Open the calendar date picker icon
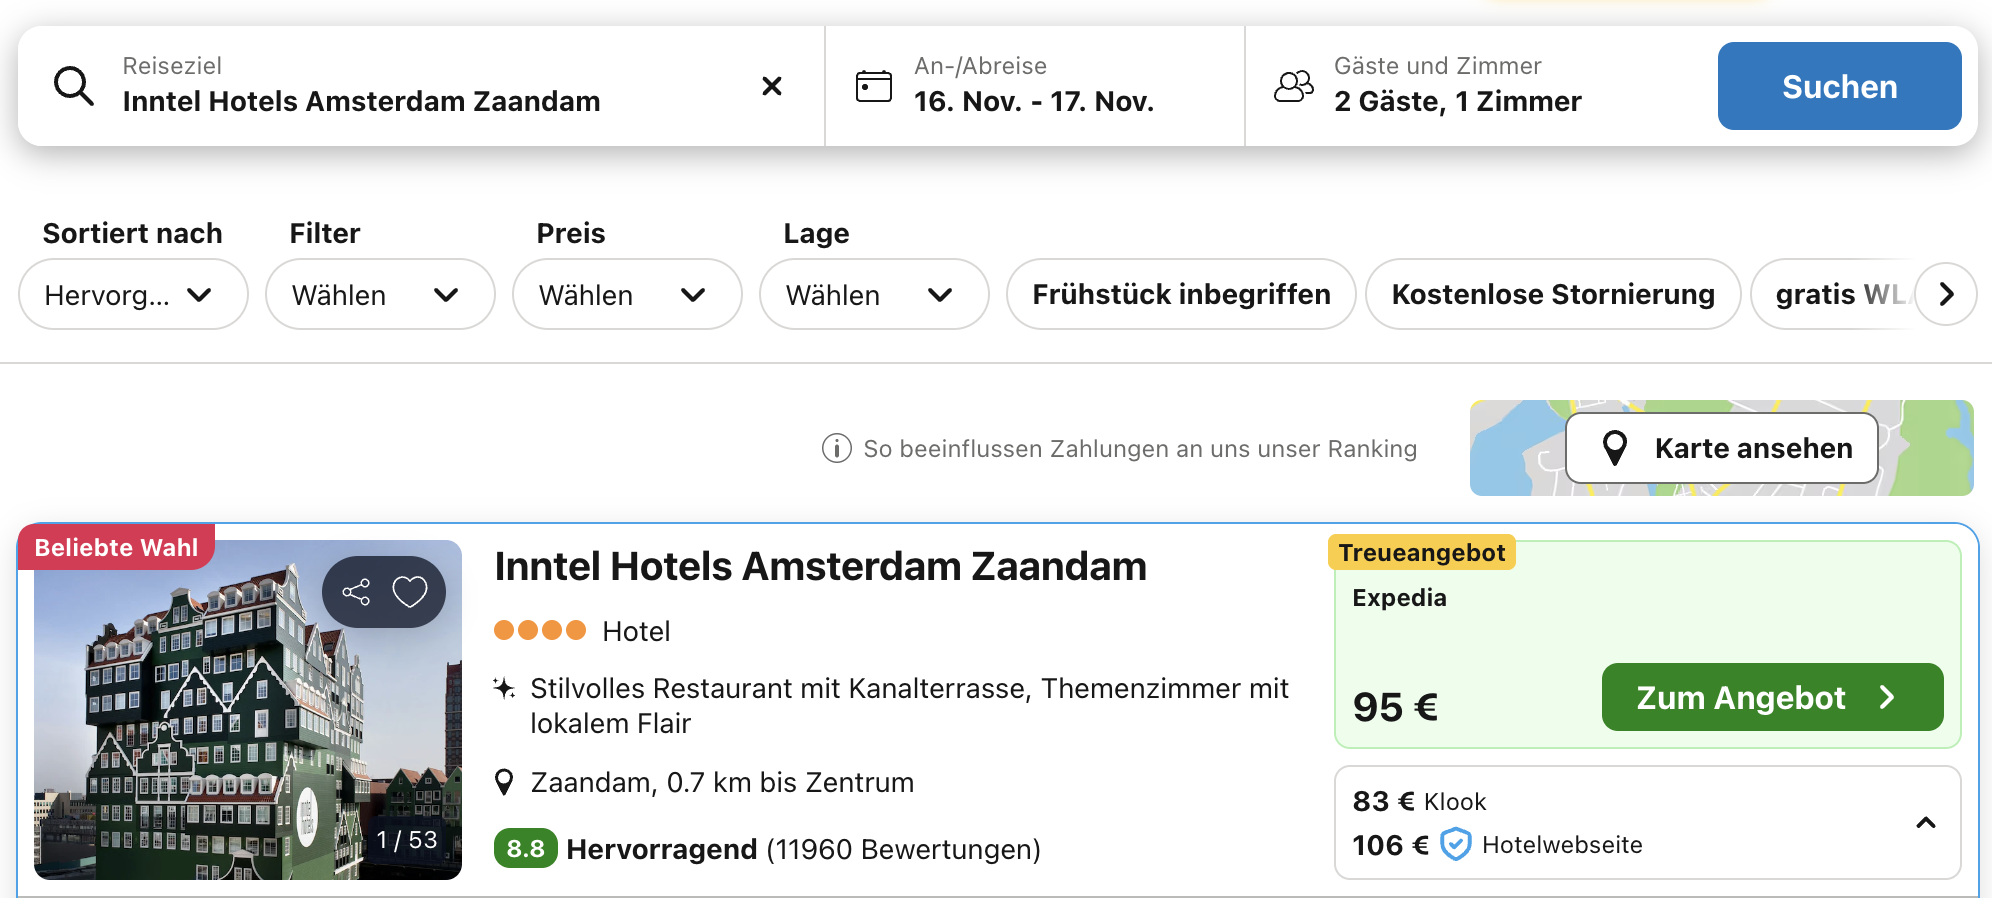Image resolution: width=1992 pixels, height=898 pixels. point(873,87)
